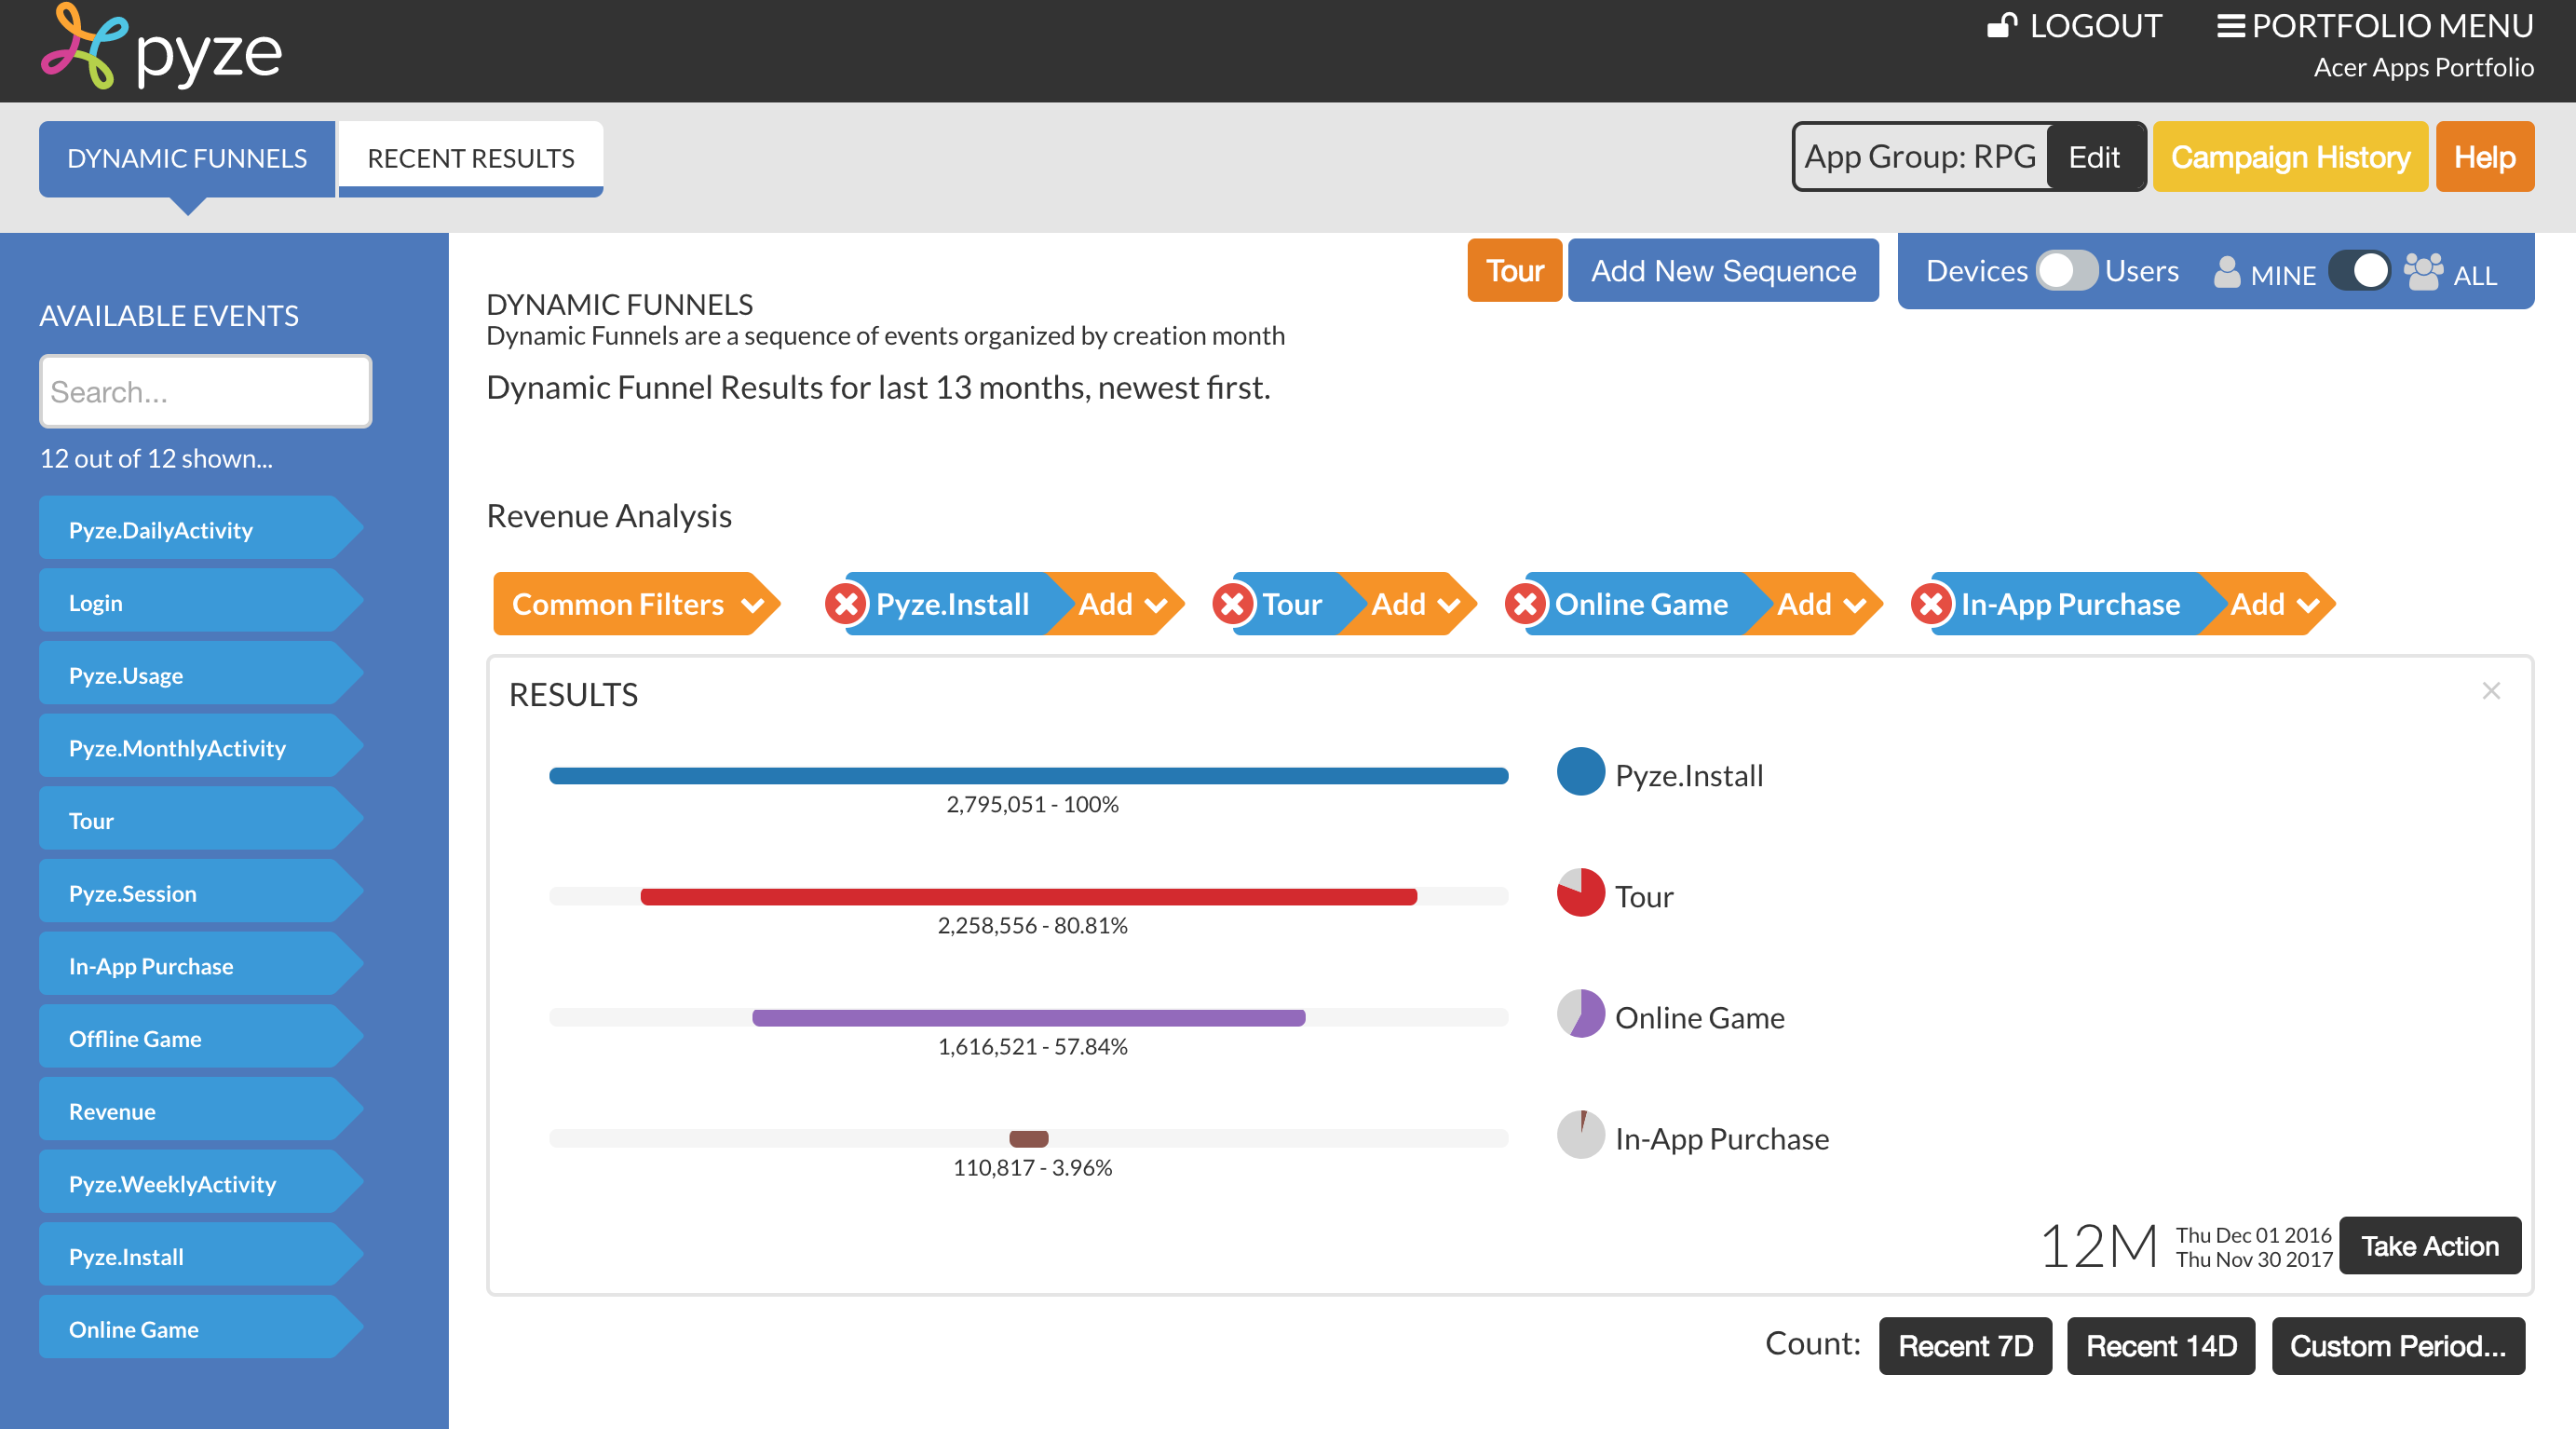2576x1429 pixels.
Task: Click the Take Action button
Action: pyautogui.click(x=2430, y=1246)
